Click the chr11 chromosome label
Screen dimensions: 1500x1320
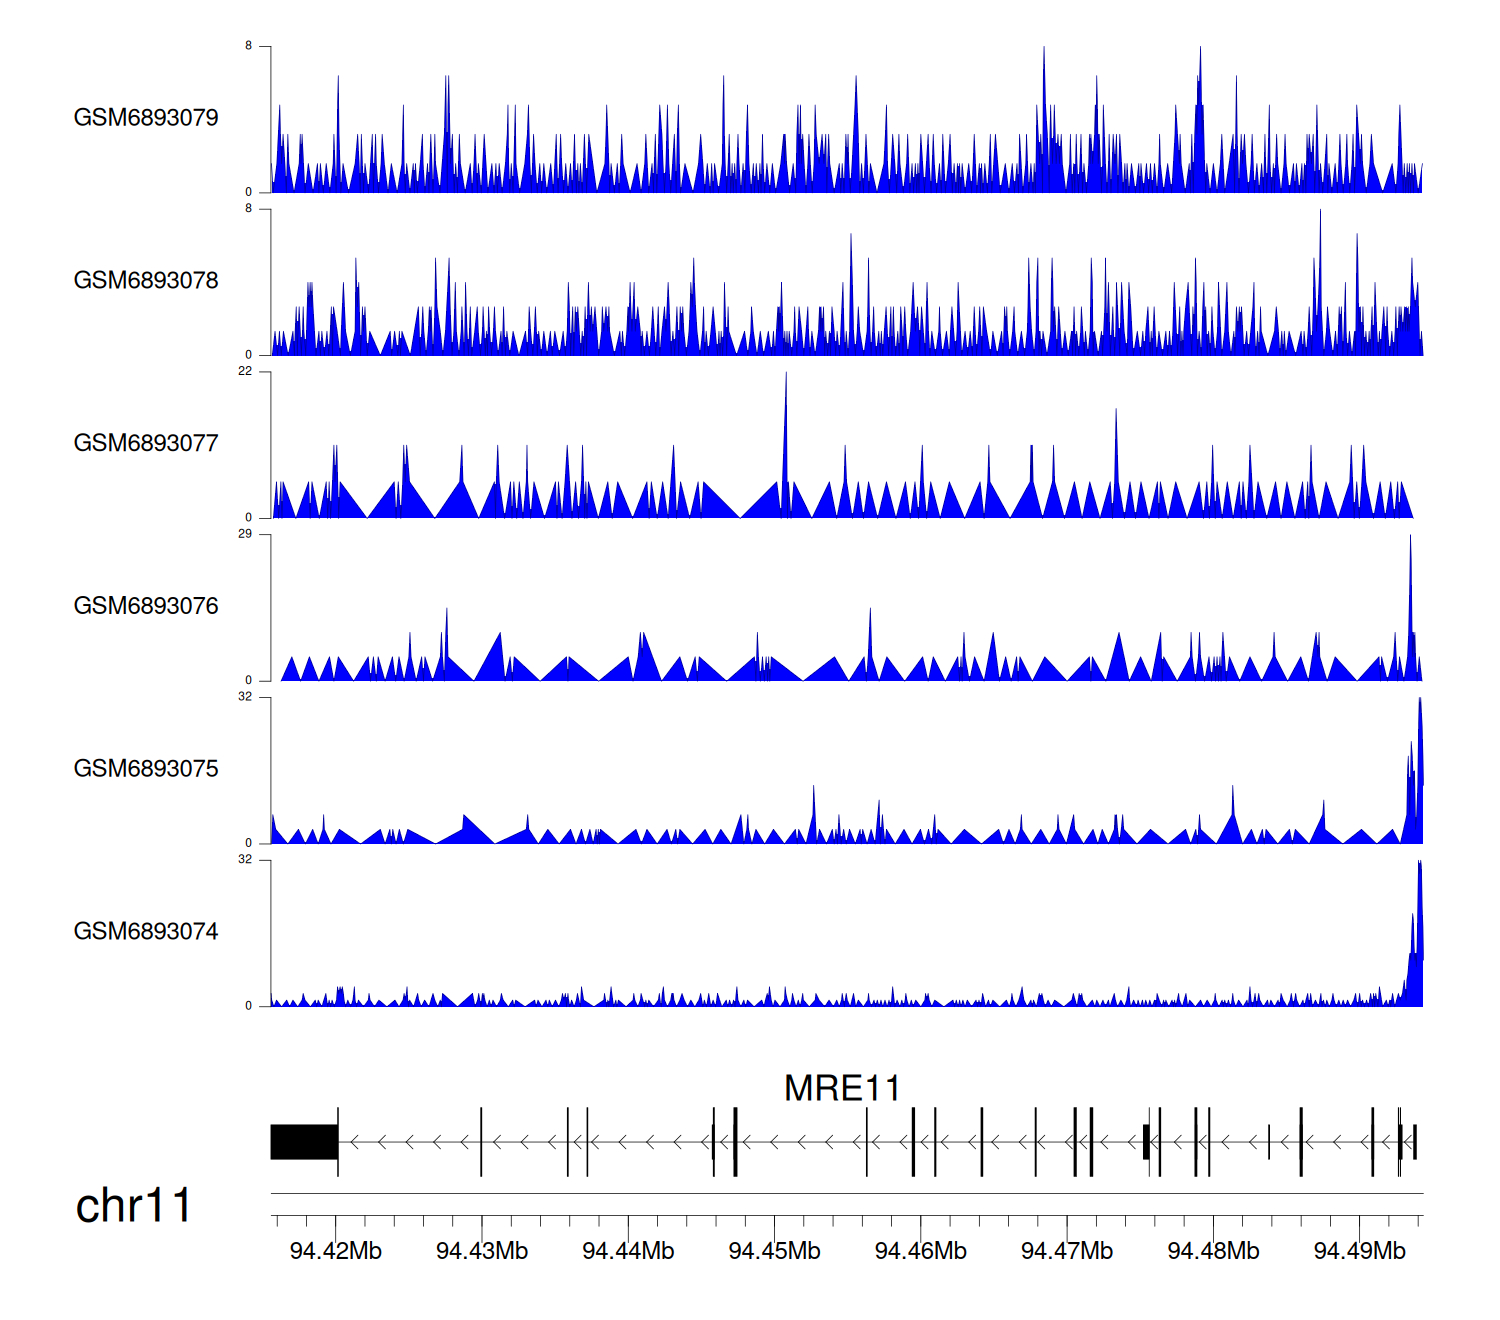pyautogui.click(x=133, y=1206)
